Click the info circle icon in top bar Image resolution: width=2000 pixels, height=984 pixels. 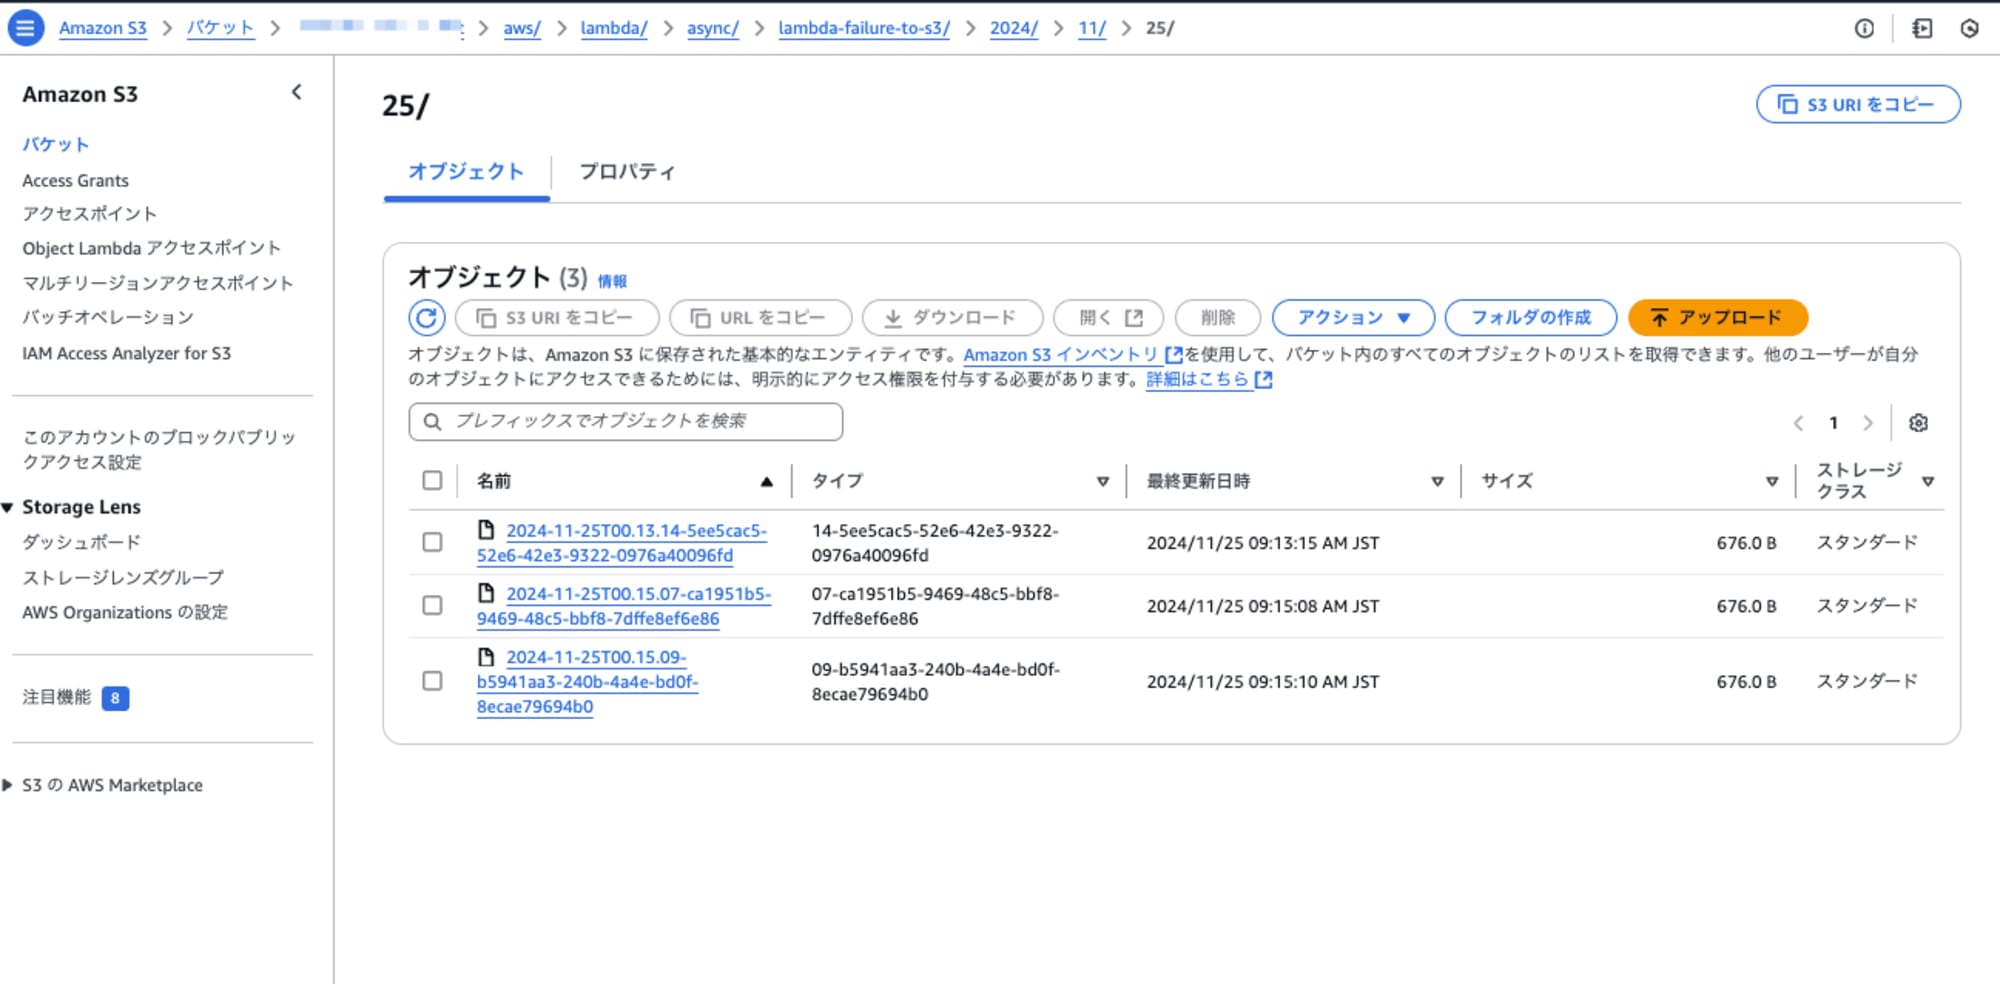coord(1864,28)
